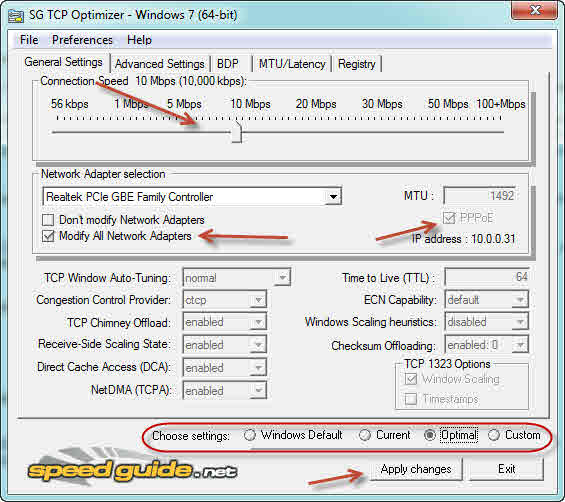
Task: Open the Preferences menu
Action: coord(82,40)
